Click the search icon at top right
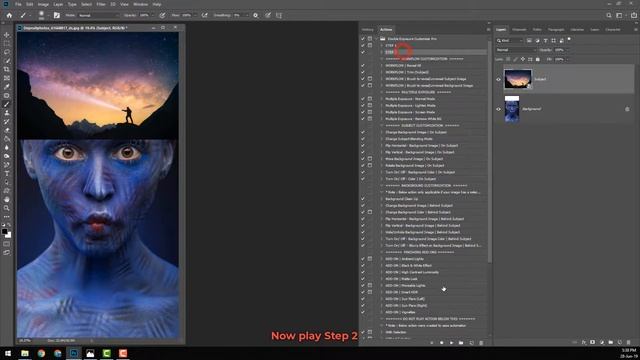Screen dimensions: 640x360 609,15
